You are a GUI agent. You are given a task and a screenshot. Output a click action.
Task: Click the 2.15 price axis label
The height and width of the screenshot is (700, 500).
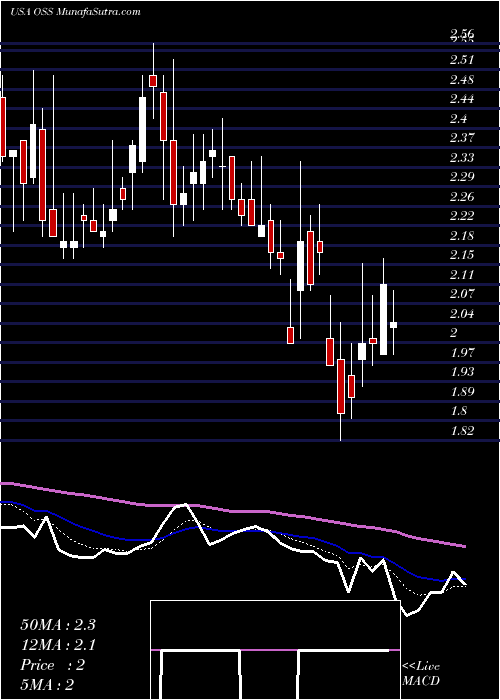462,254
